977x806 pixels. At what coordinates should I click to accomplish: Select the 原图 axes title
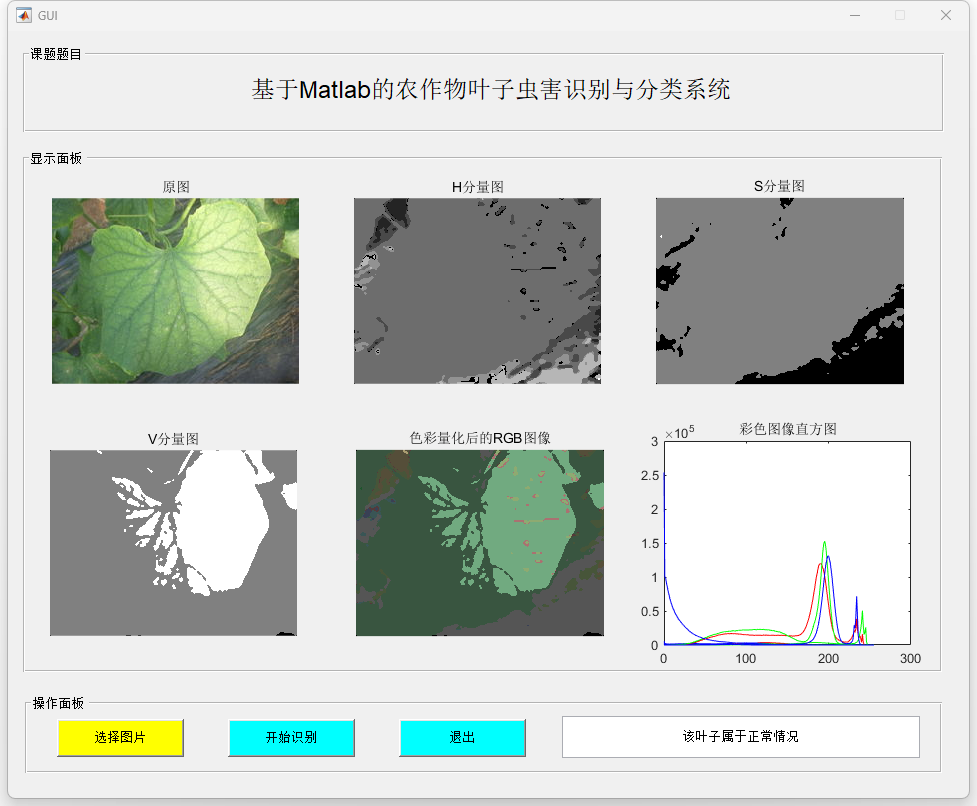tap(176, 187)
